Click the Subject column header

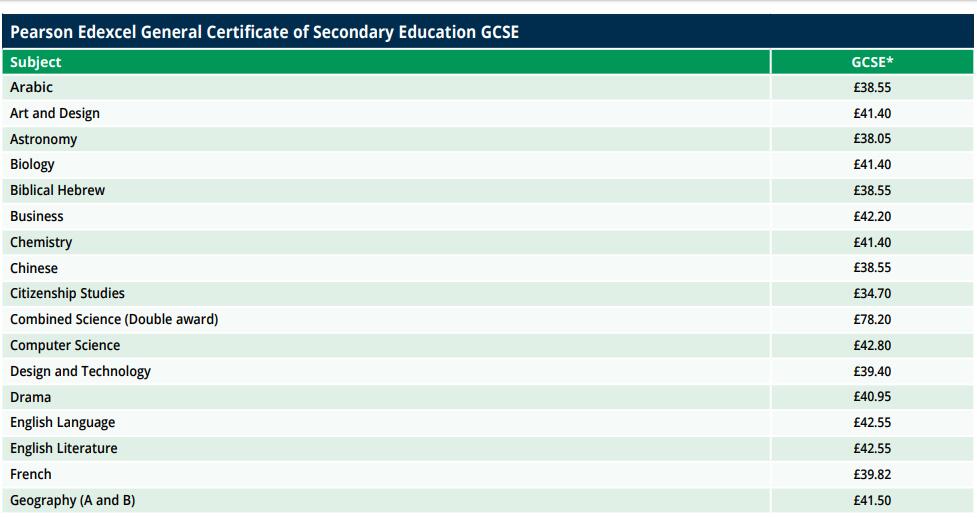point(386,62)
